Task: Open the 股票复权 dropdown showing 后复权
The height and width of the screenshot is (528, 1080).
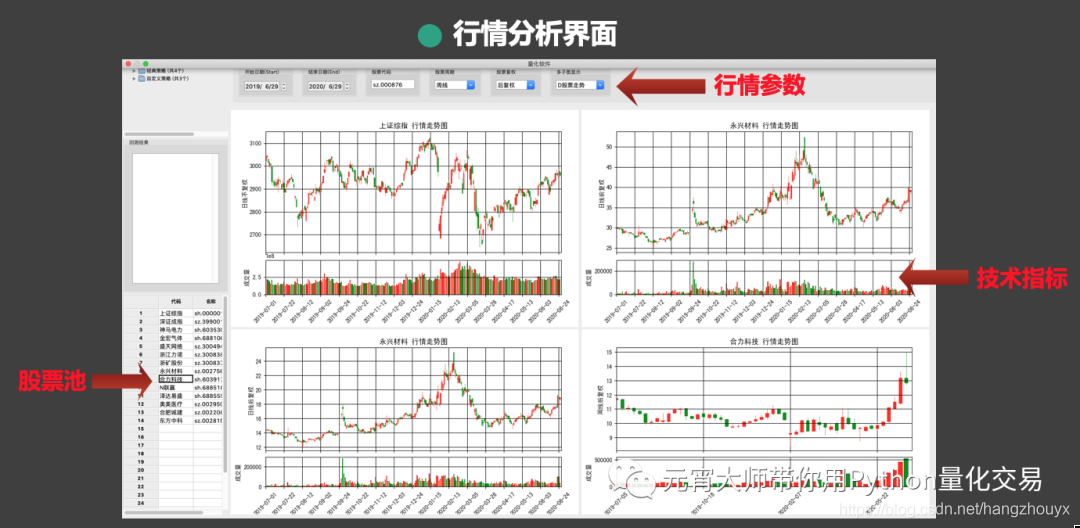Action: point(516,85)
